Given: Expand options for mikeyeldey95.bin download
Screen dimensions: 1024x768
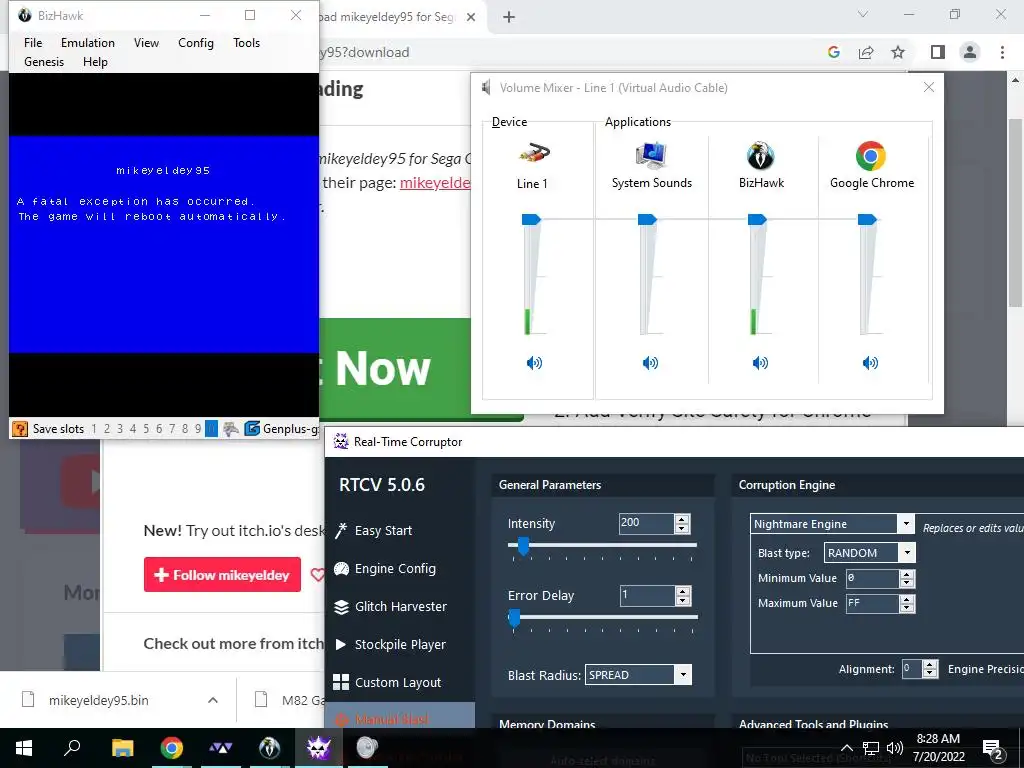Looking at the screenshot, I should pos(213,700).
